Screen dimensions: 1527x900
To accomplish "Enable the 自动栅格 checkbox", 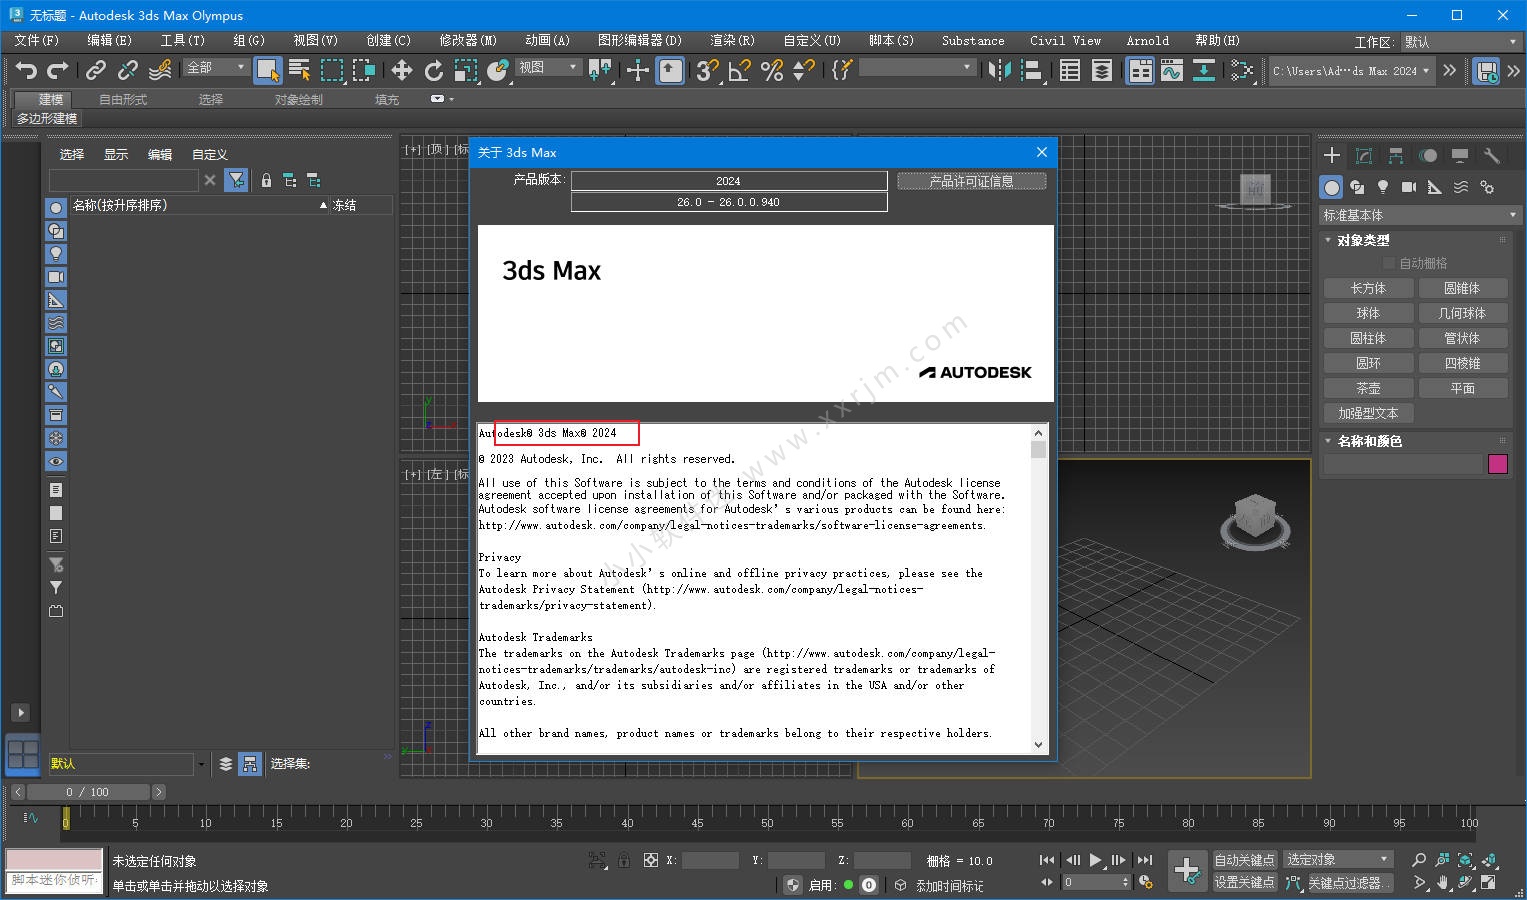I will click(x=1389, y=263).
